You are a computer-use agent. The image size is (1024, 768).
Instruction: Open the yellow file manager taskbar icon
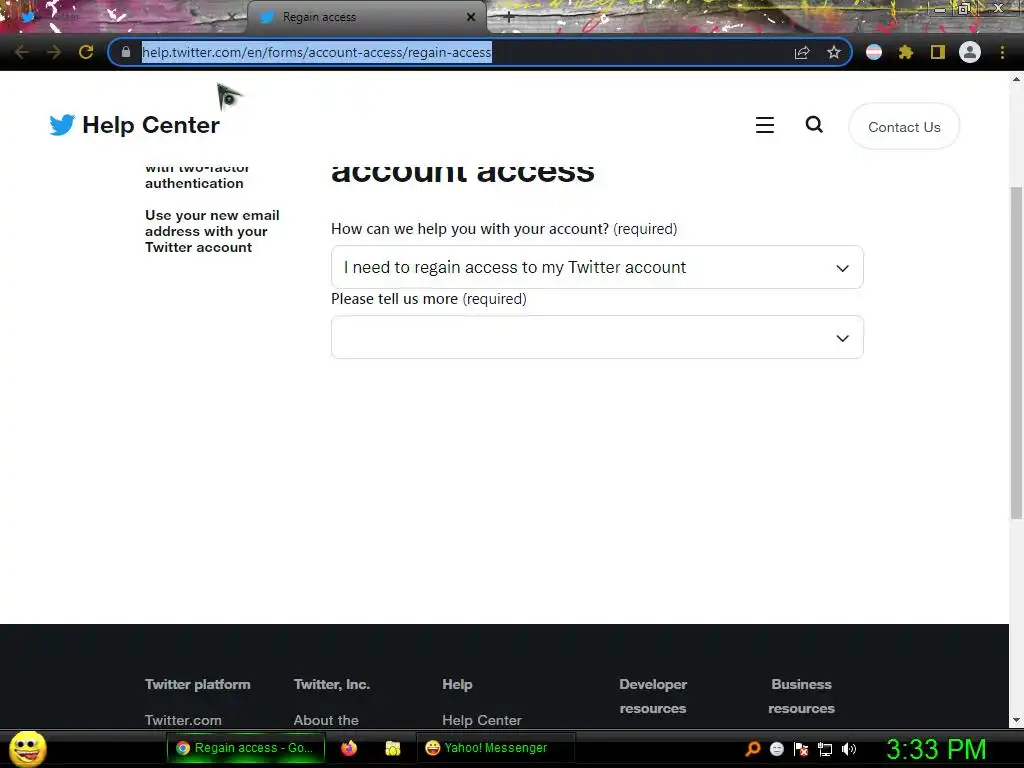pyautogui.click(x=392, y=748)
